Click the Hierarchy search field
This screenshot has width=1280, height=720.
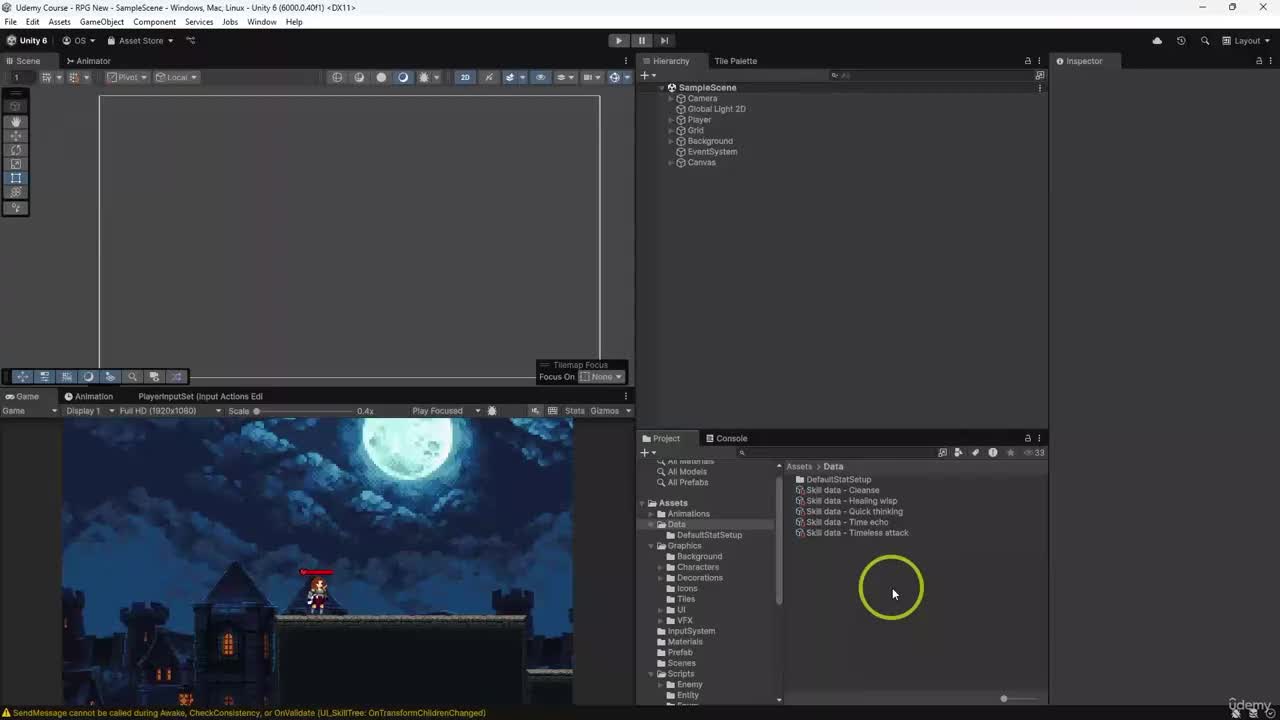tap(930, 76)
